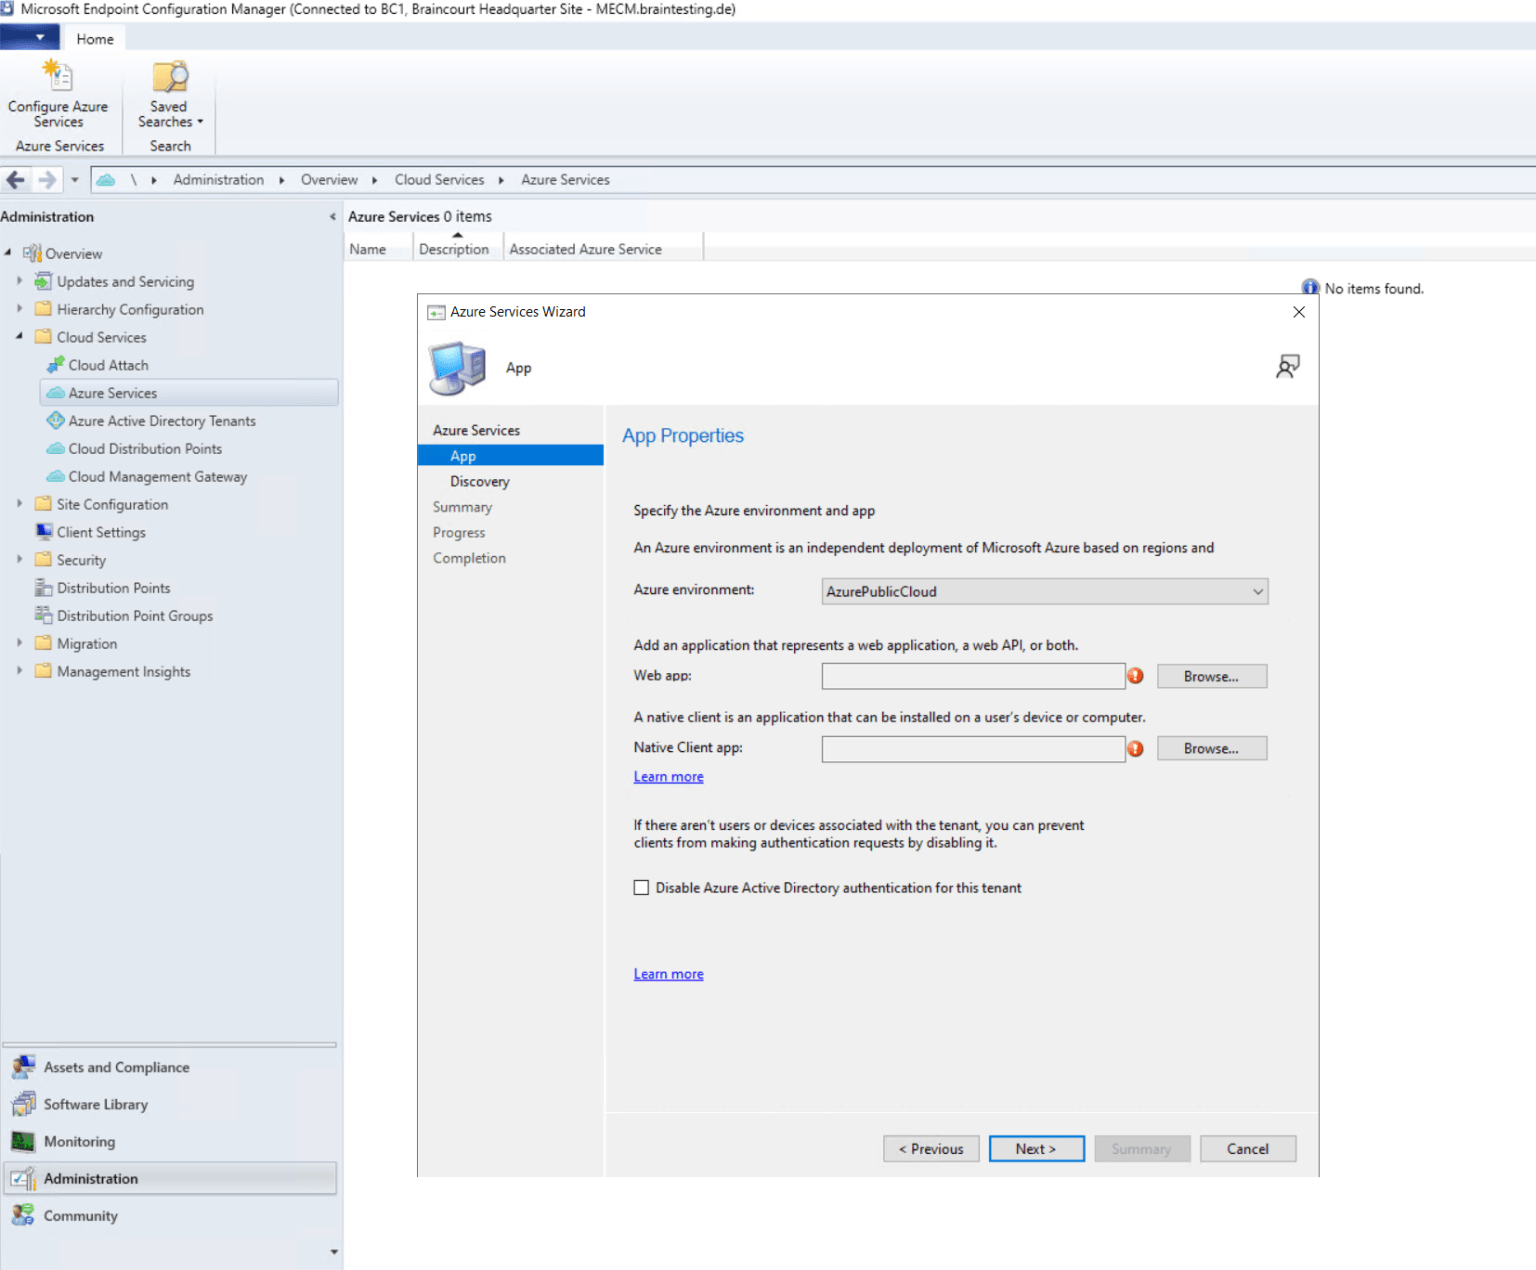Switch to the Software Library workspace
Image resolution: width=1536 pixels, height=1270 pixels.
[95, 1104]
